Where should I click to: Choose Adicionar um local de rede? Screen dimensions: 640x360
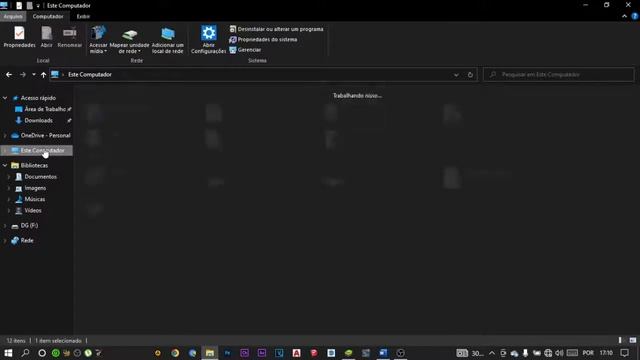coord(167,40)
